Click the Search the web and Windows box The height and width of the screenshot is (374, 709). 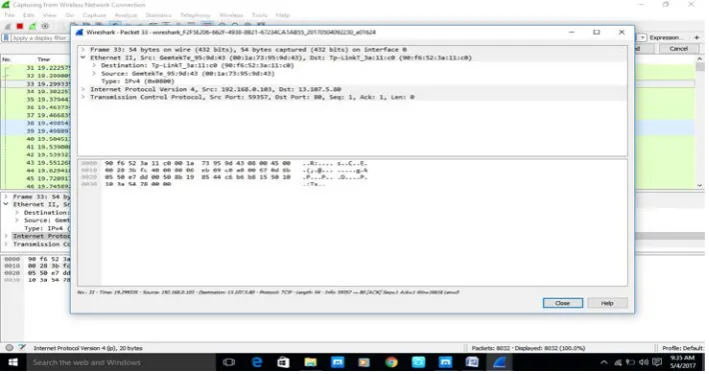[120, 362]
